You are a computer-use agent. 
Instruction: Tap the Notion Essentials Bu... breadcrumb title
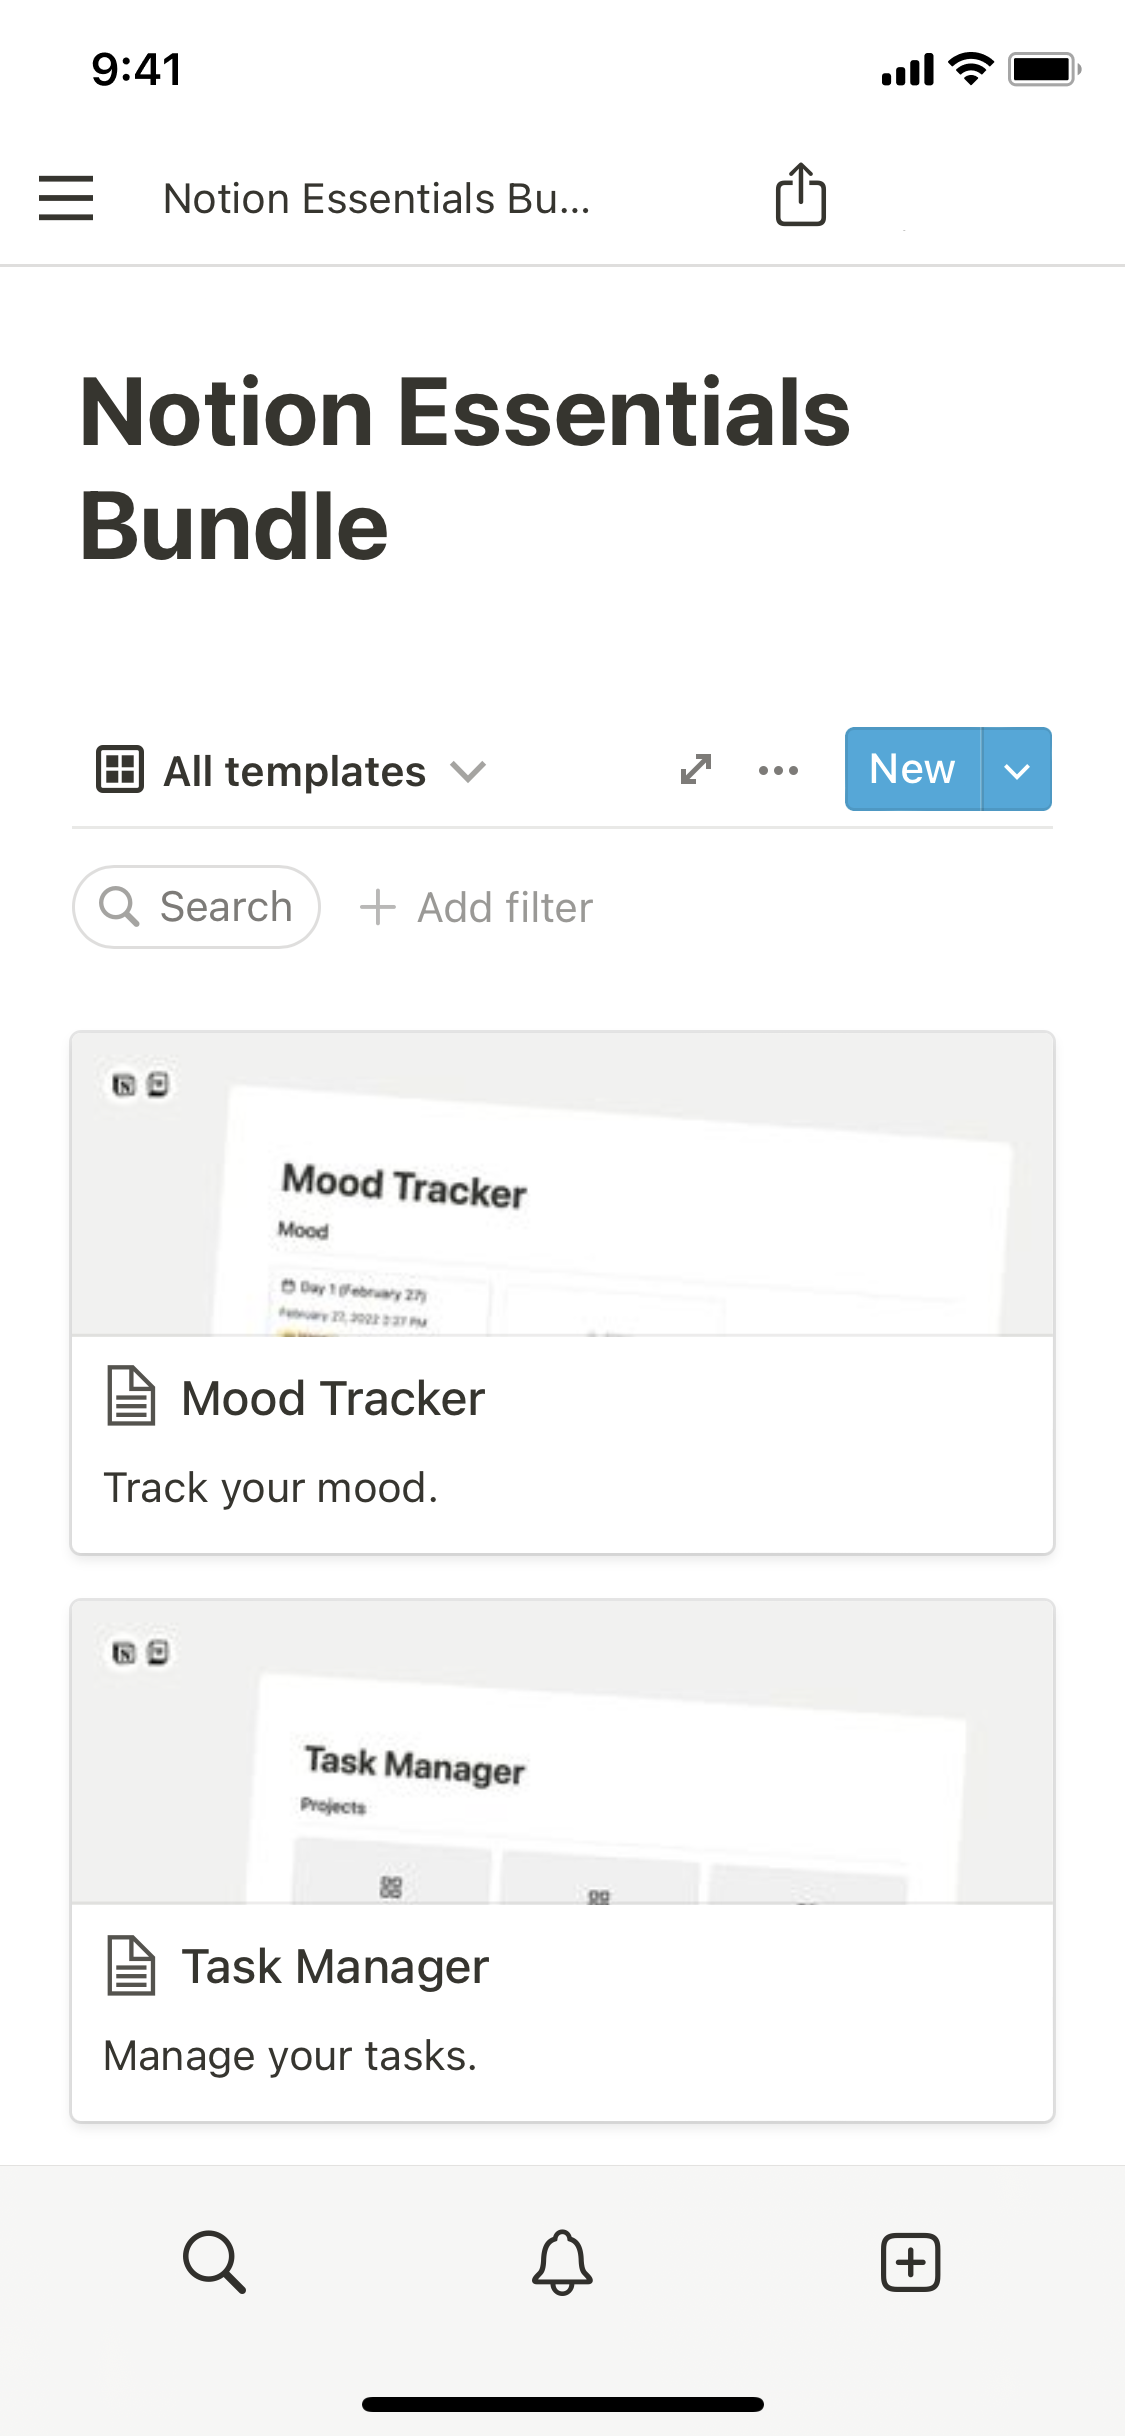[x=377, y=199]
